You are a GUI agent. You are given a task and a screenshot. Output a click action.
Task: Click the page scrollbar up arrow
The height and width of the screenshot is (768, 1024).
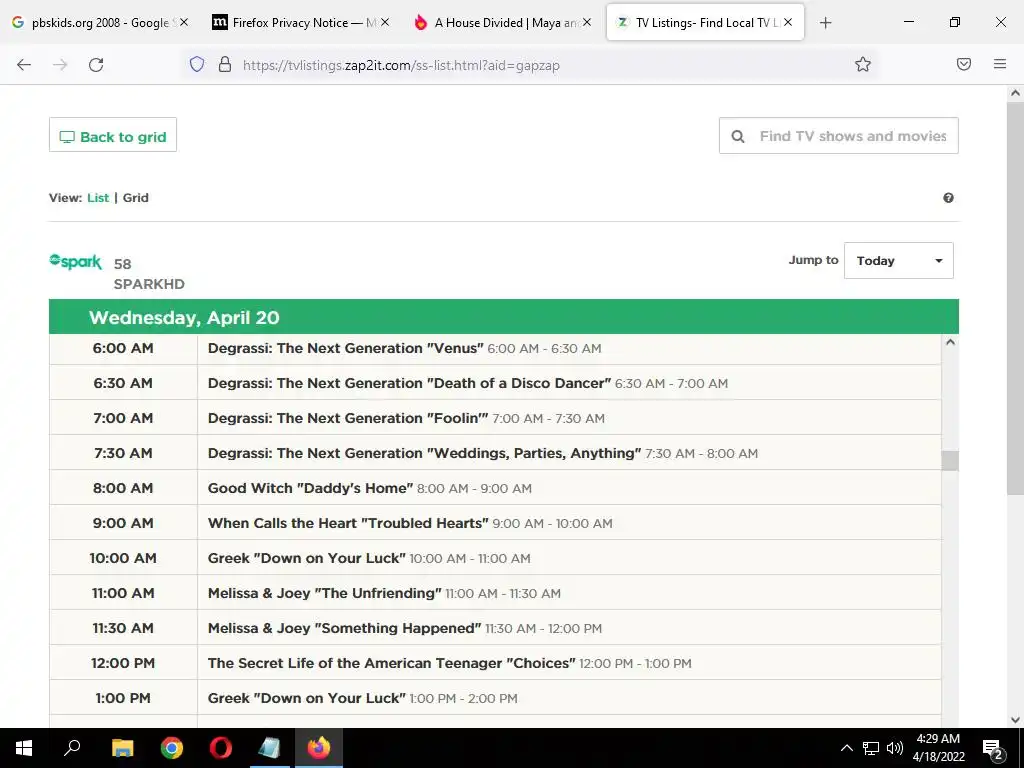click(1015, 93)
